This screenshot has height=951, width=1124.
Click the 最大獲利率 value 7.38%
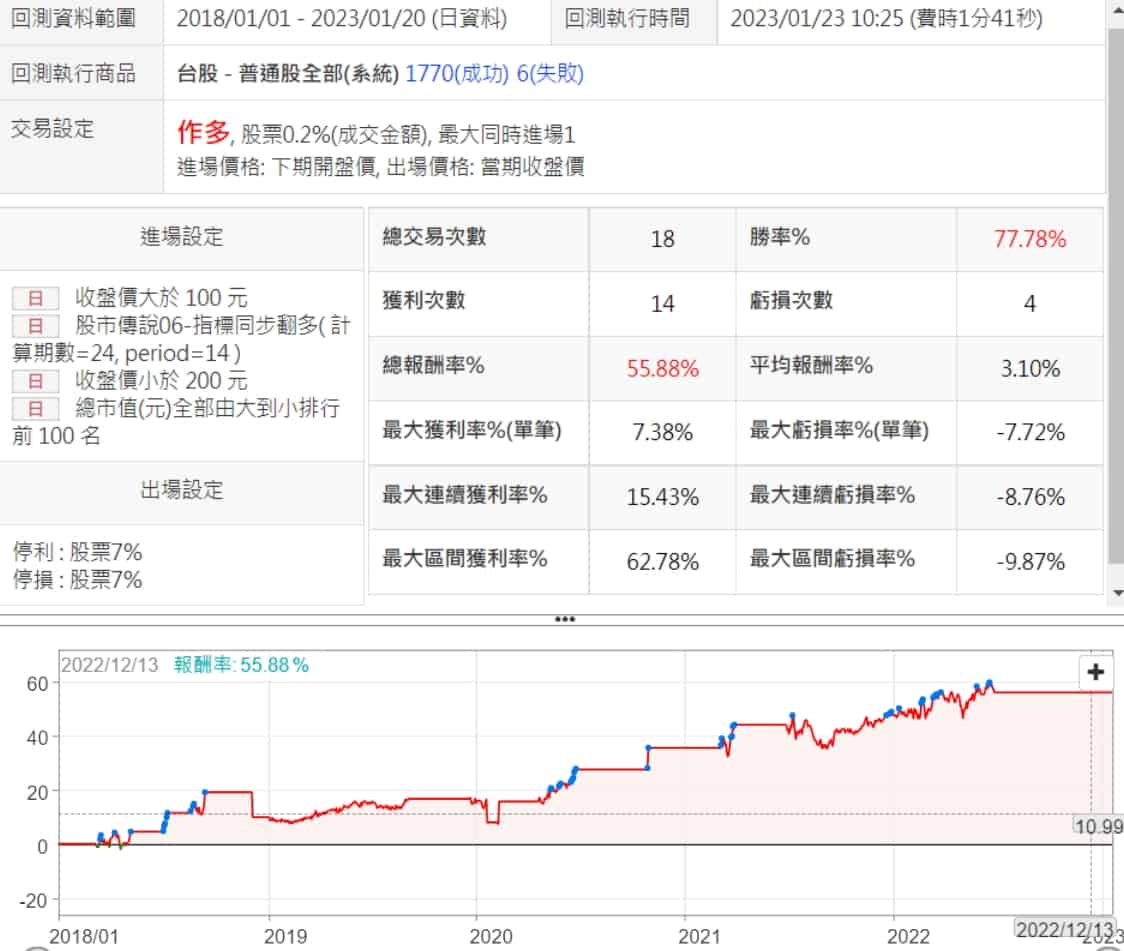[x=662, y=432]
